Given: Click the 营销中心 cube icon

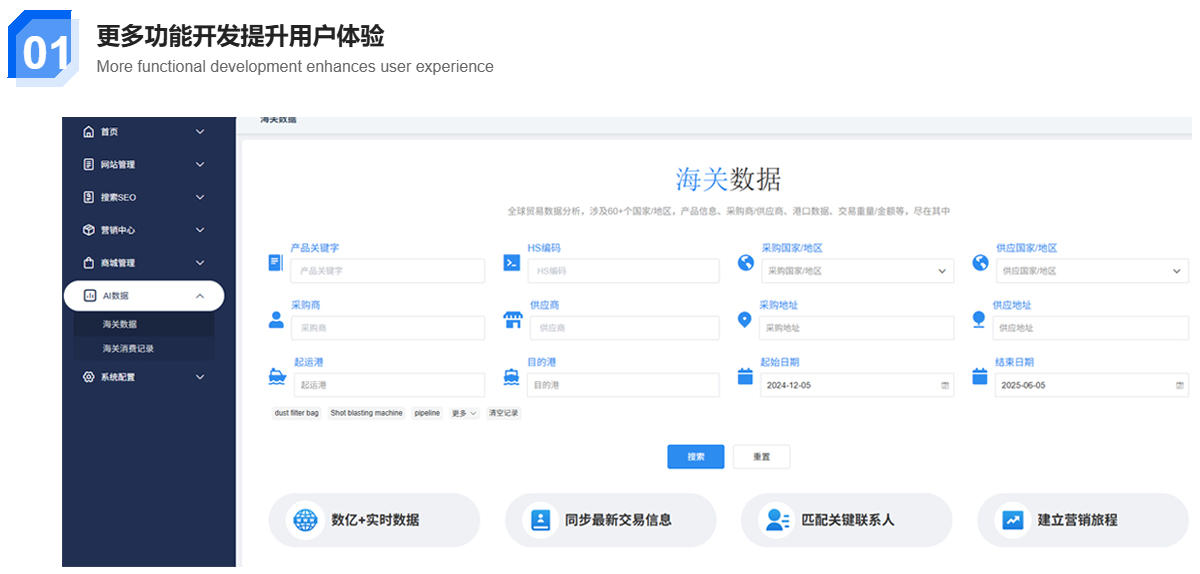Looking at the screenshot, I should click(x=89, y=230).
